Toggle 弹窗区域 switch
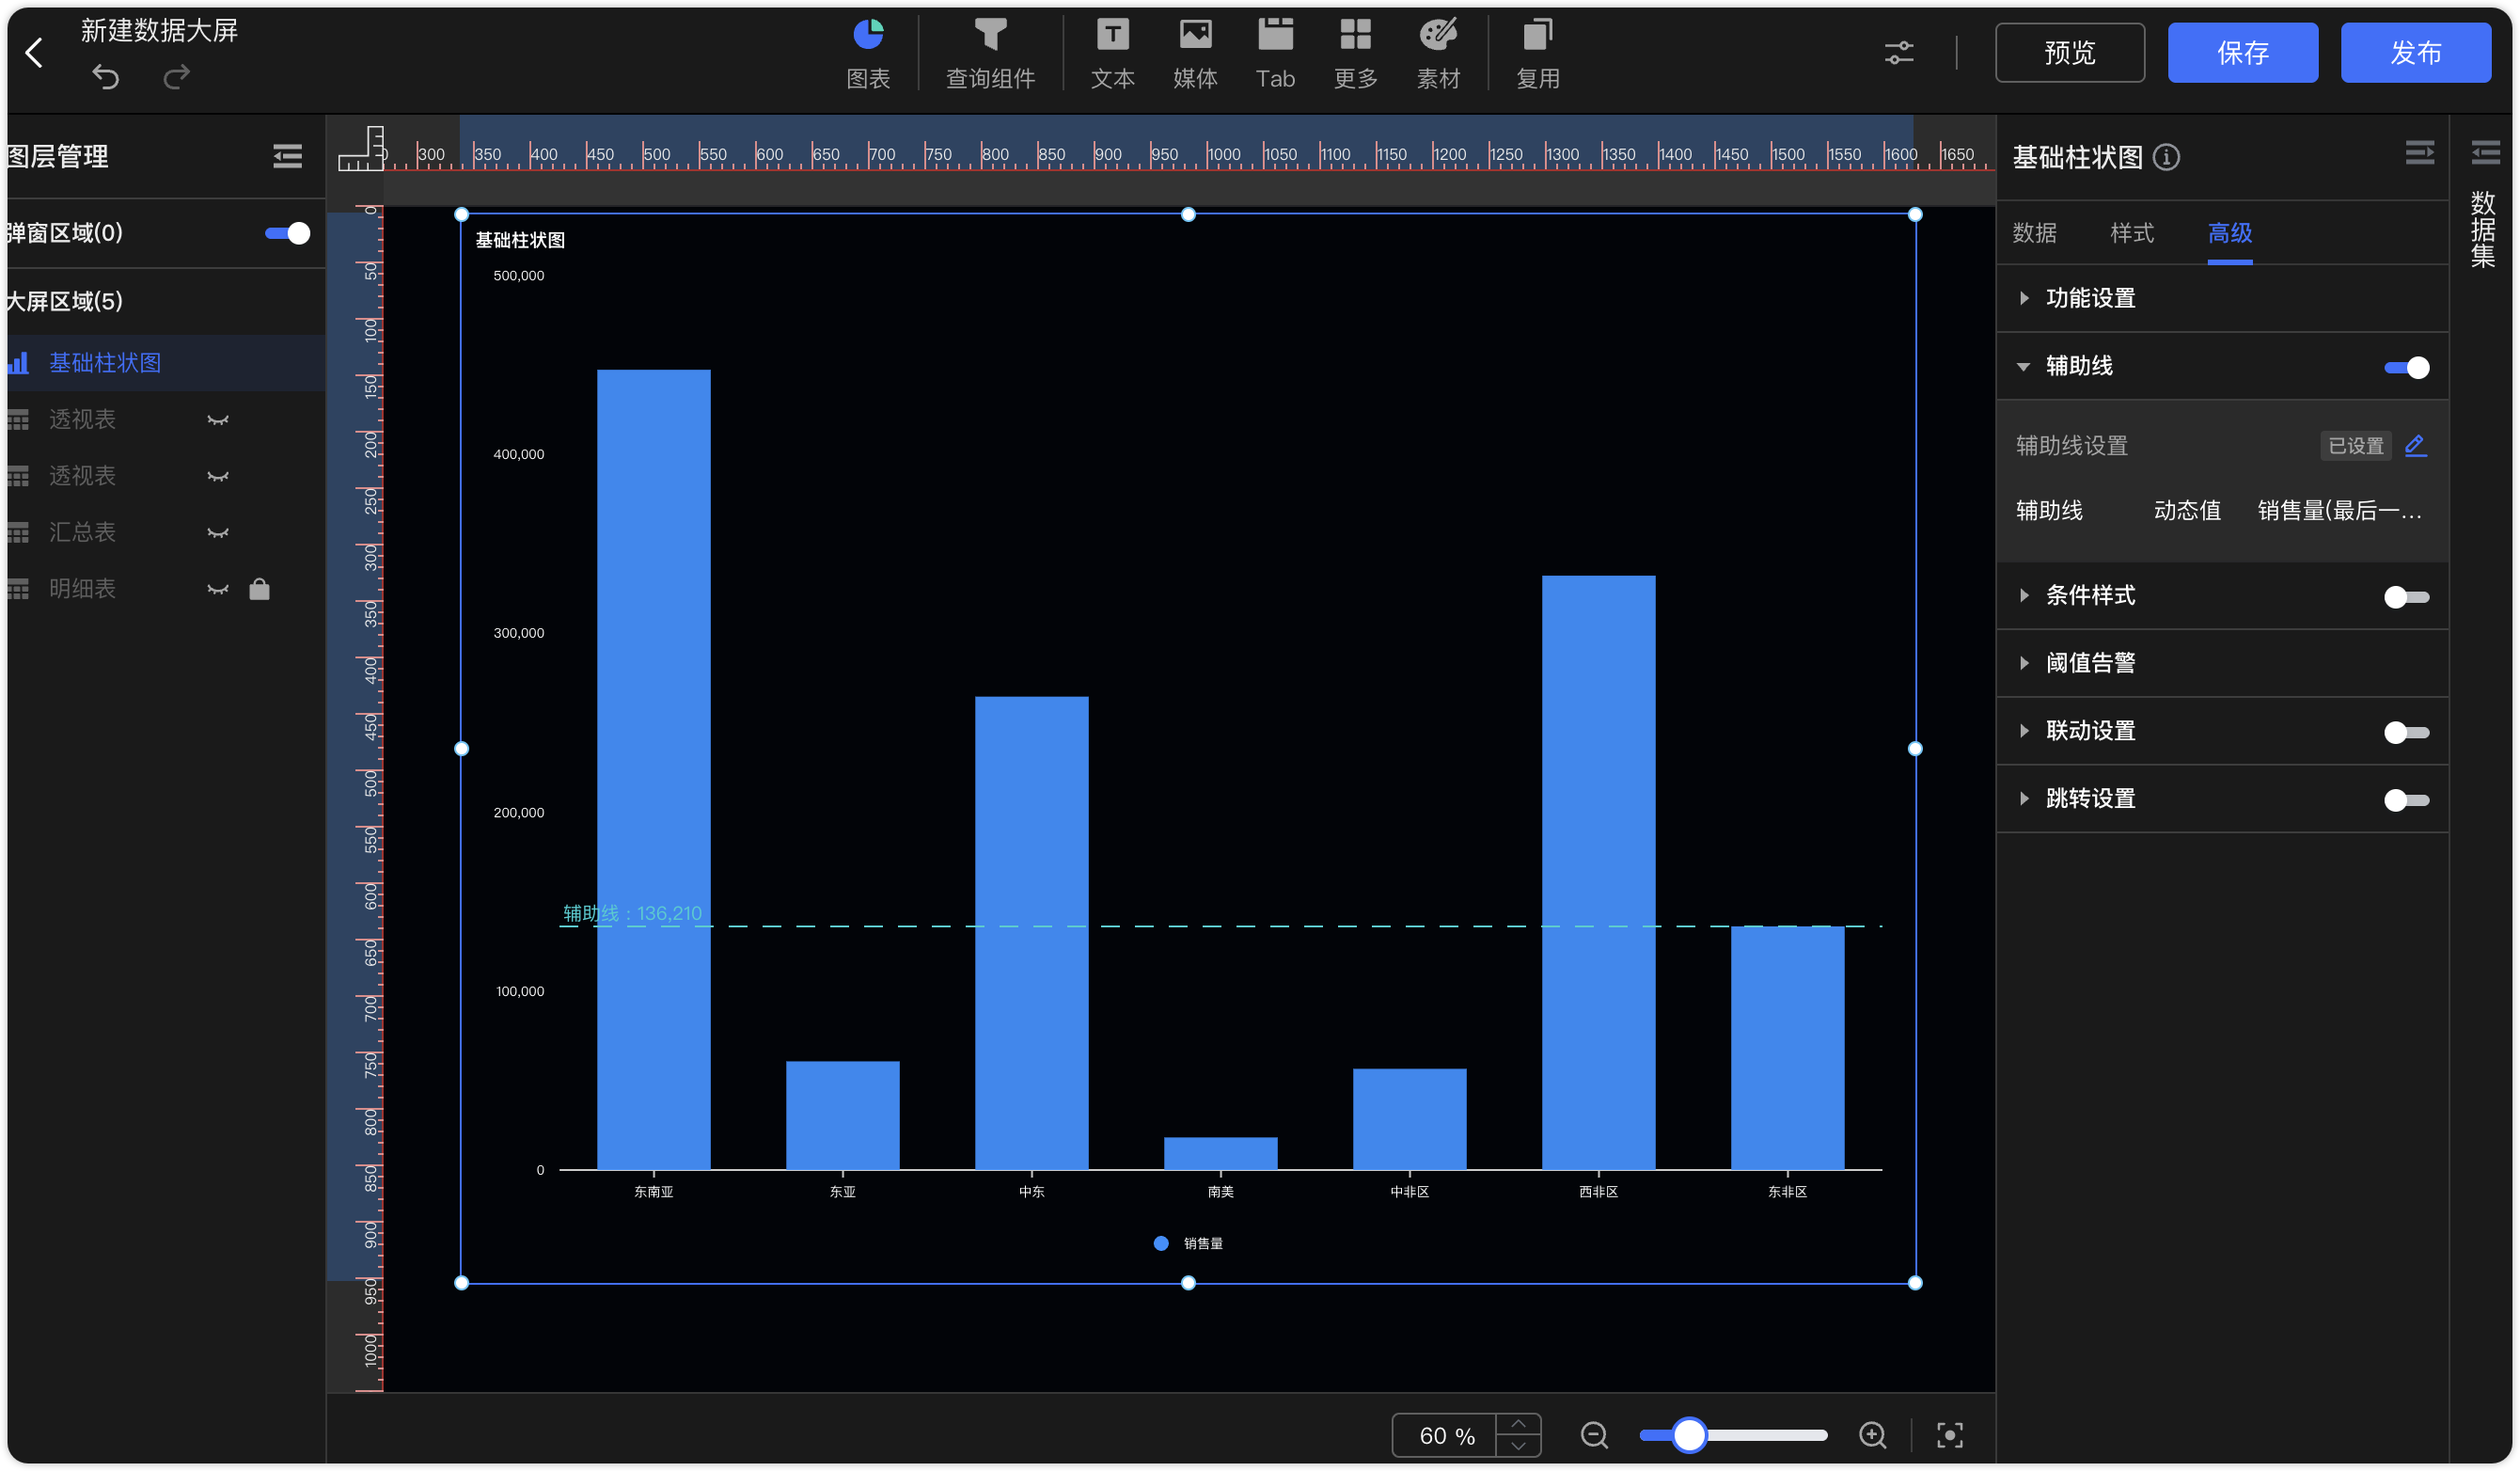 tap(287, 233)
